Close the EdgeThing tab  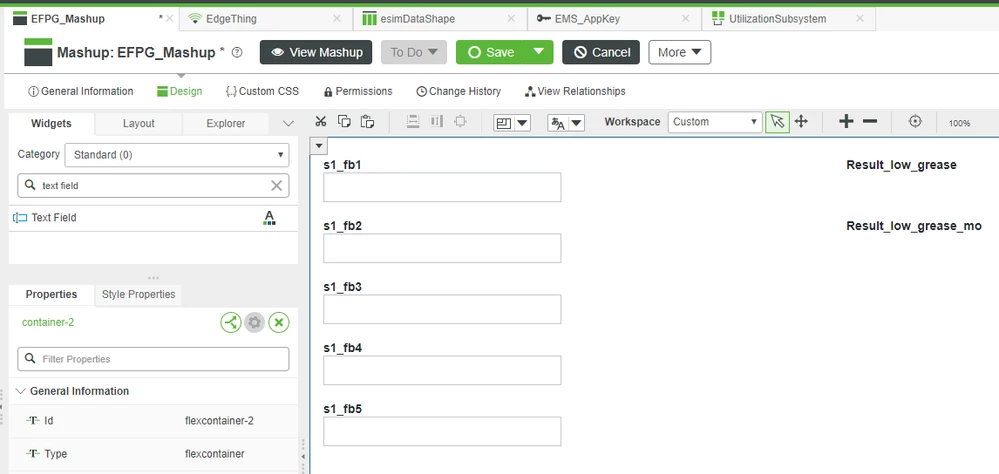[x=337, y=18]
